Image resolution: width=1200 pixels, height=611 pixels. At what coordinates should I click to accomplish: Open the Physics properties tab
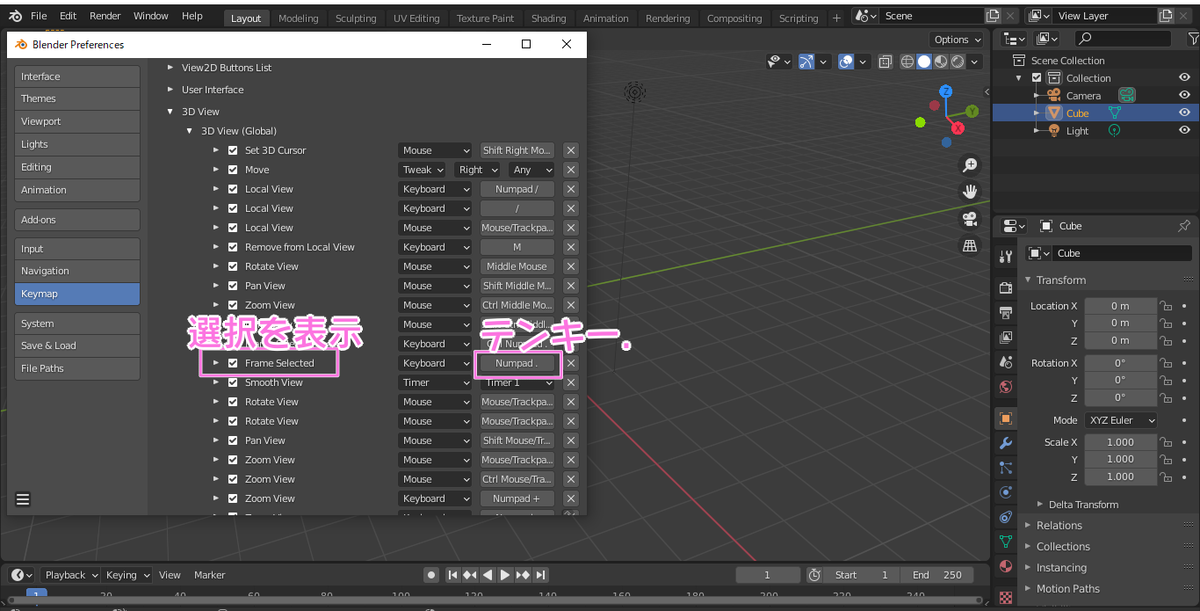1006,492
